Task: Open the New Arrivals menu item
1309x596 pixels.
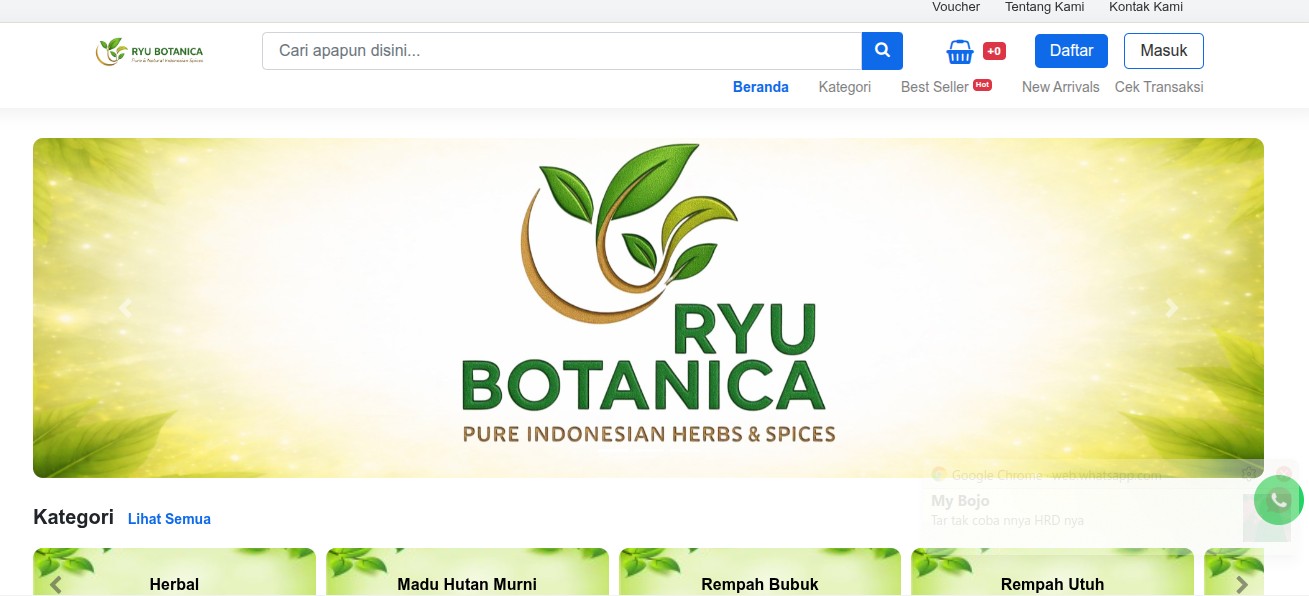Action: (x=1061, y=87)
